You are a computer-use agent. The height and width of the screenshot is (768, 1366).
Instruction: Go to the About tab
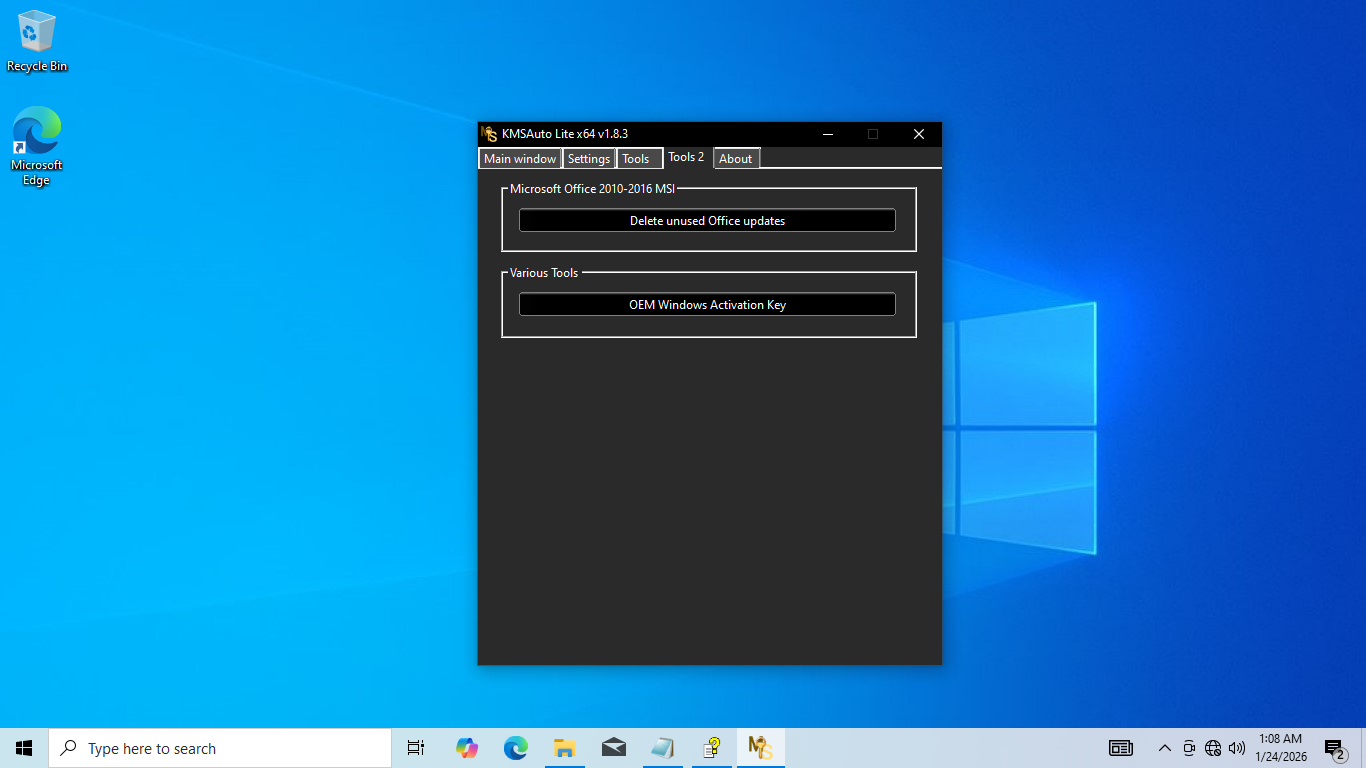736,159
